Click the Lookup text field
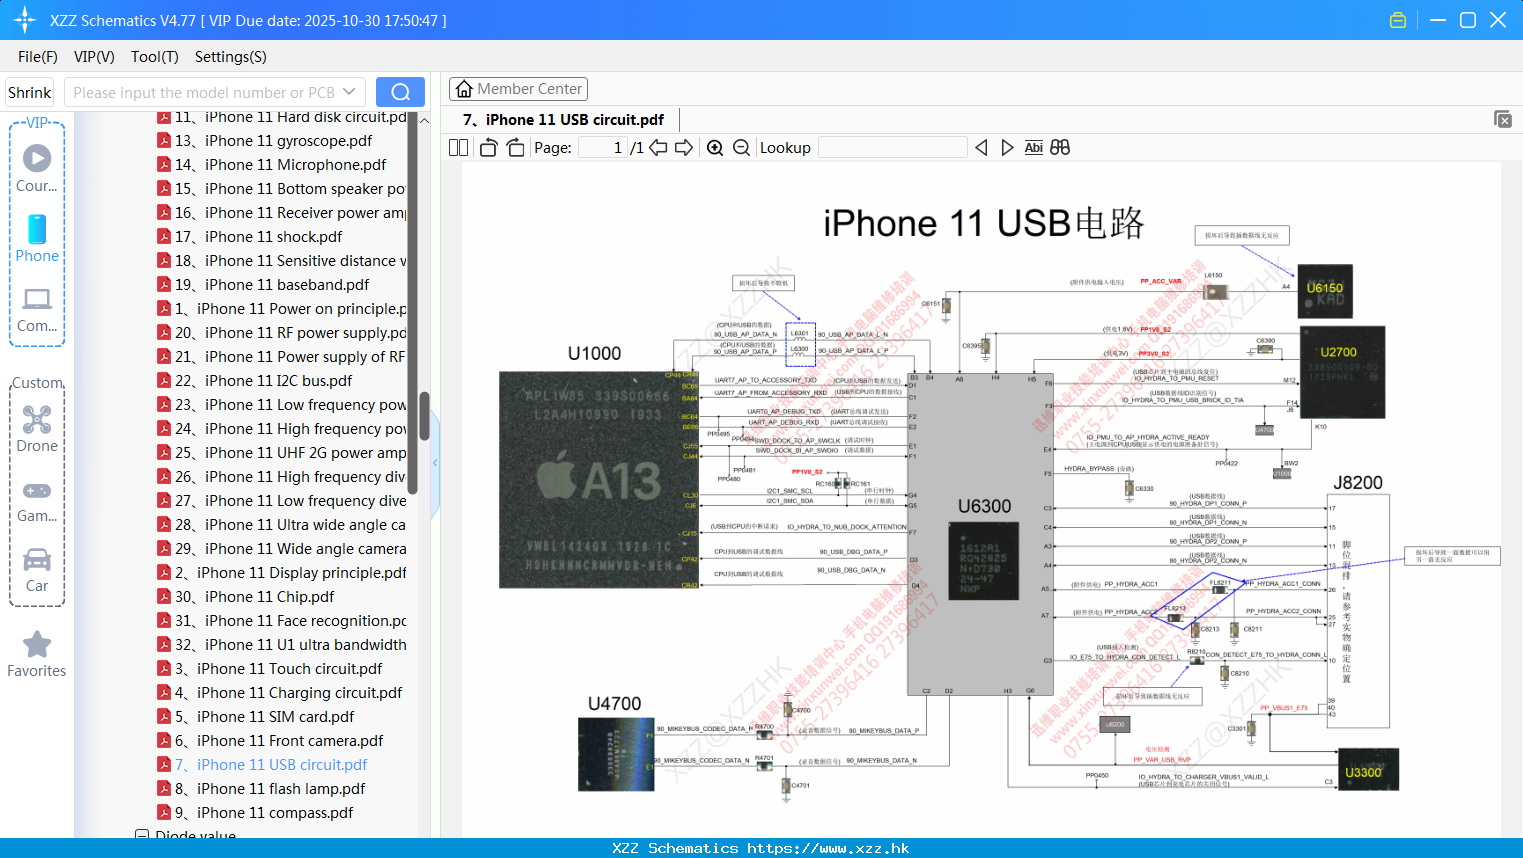Image resolution: width=1523 pixels, height=858 pixels. tap(893, 148)
